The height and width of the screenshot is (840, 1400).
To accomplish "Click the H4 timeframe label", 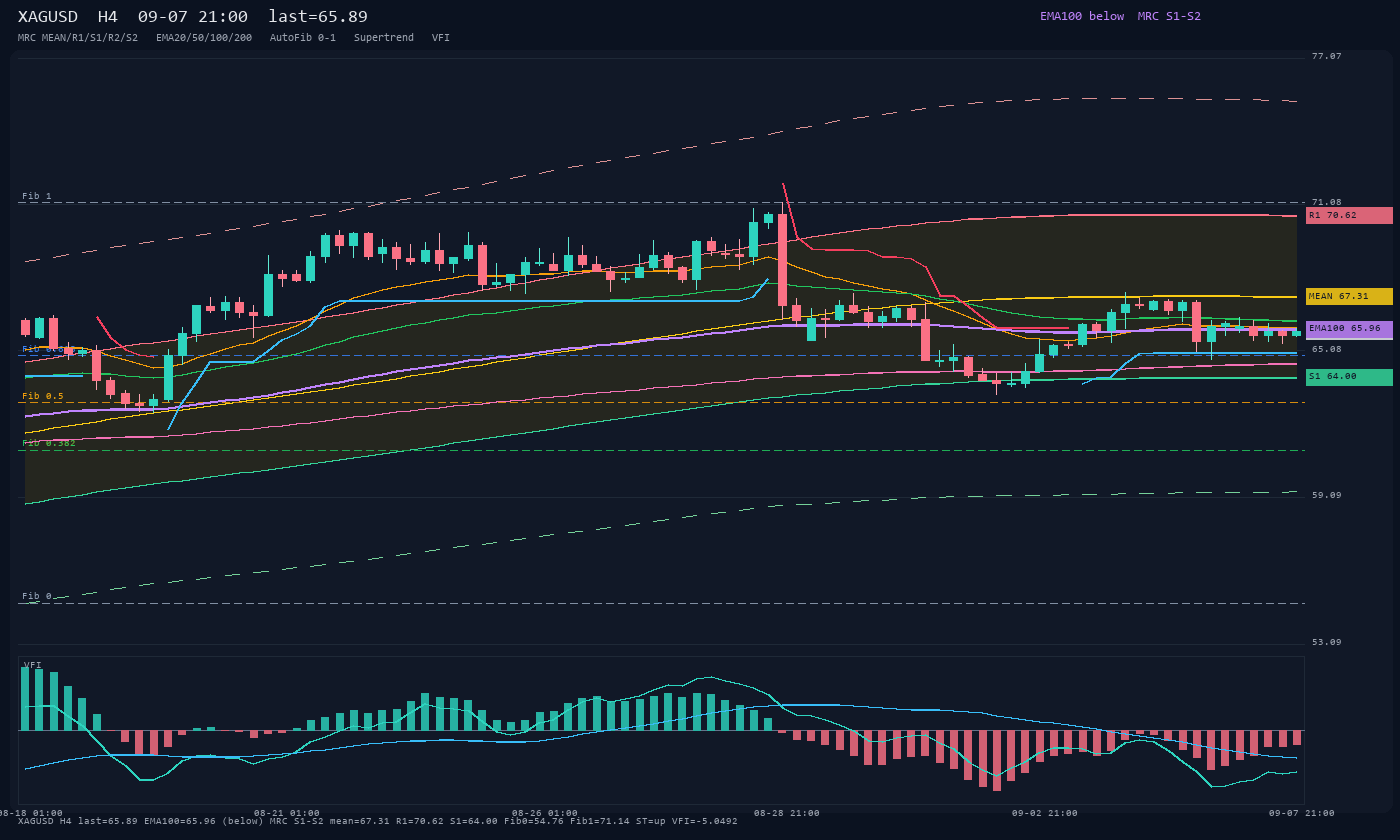I will 108,17.
